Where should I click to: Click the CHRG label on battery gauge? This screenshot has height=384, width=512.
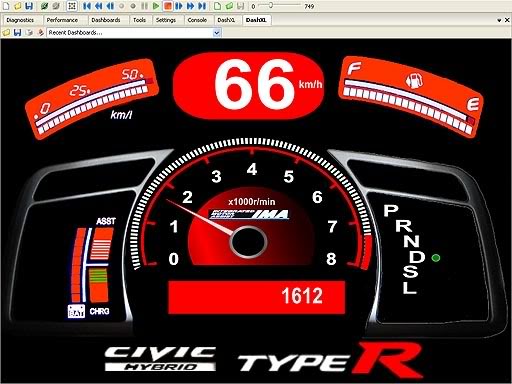point(99,311)
